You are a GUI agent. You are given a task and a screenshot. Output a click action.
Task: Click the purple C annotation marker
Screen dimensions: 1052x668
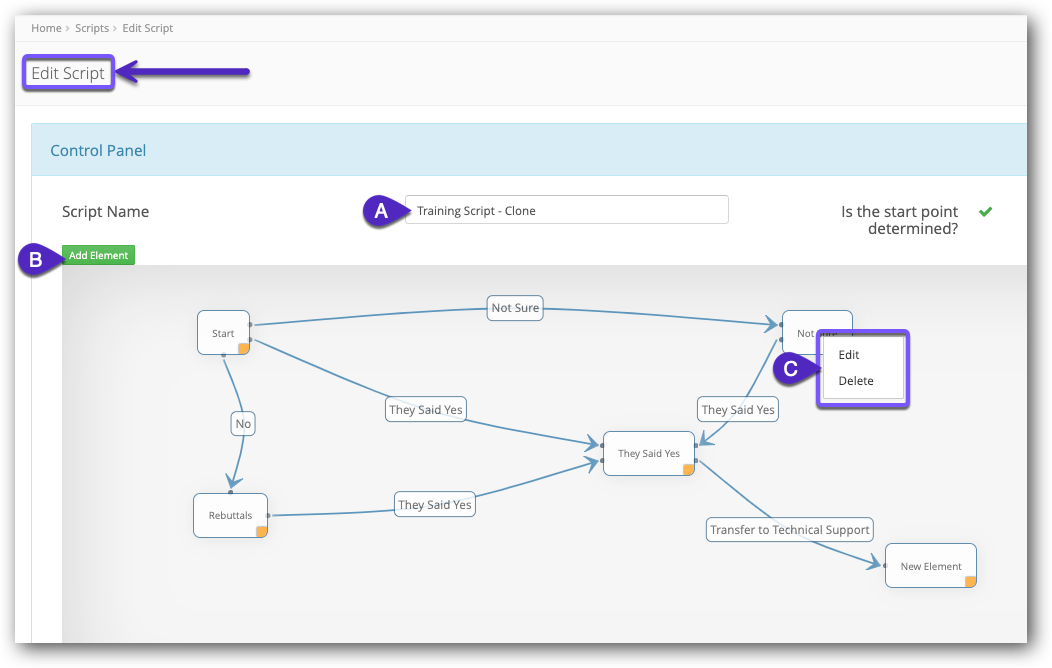point(790,368)
